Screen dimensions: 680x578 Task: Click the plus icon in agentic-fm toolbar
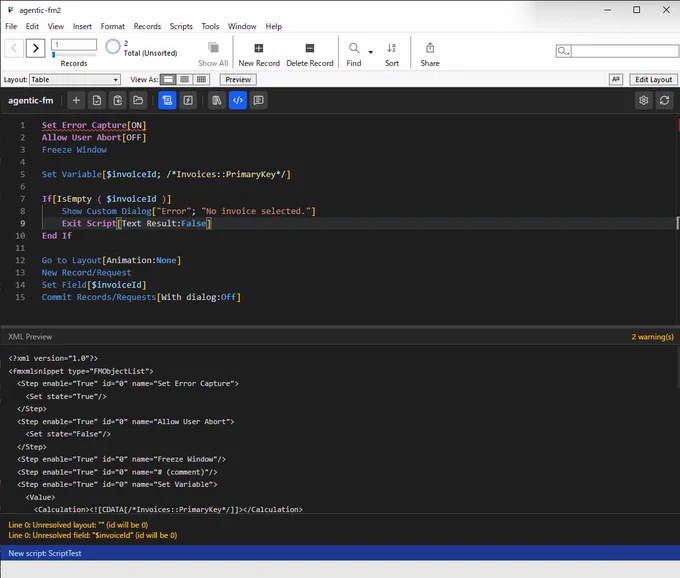point(76,101)
